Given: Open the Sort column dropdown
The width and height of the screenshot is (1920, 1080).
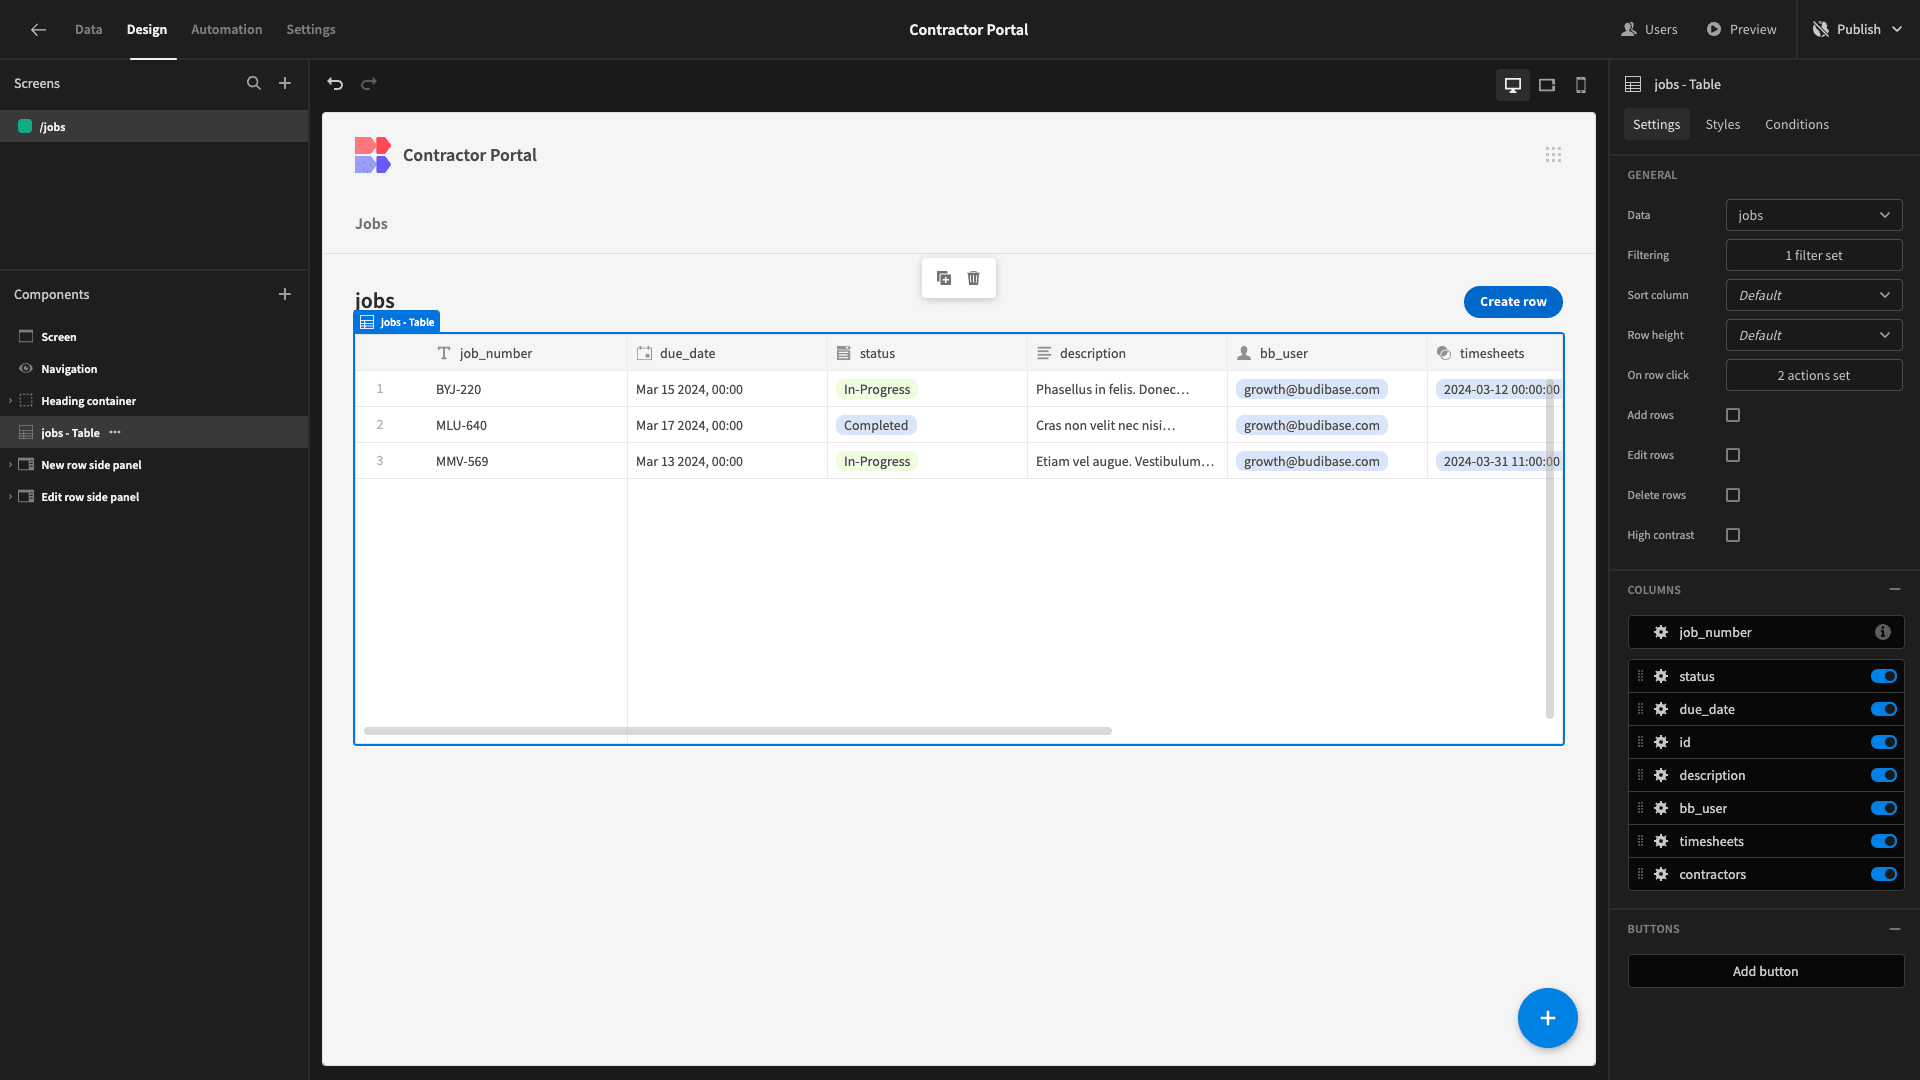Looking at the screenshot, I should coord(1814,295).
